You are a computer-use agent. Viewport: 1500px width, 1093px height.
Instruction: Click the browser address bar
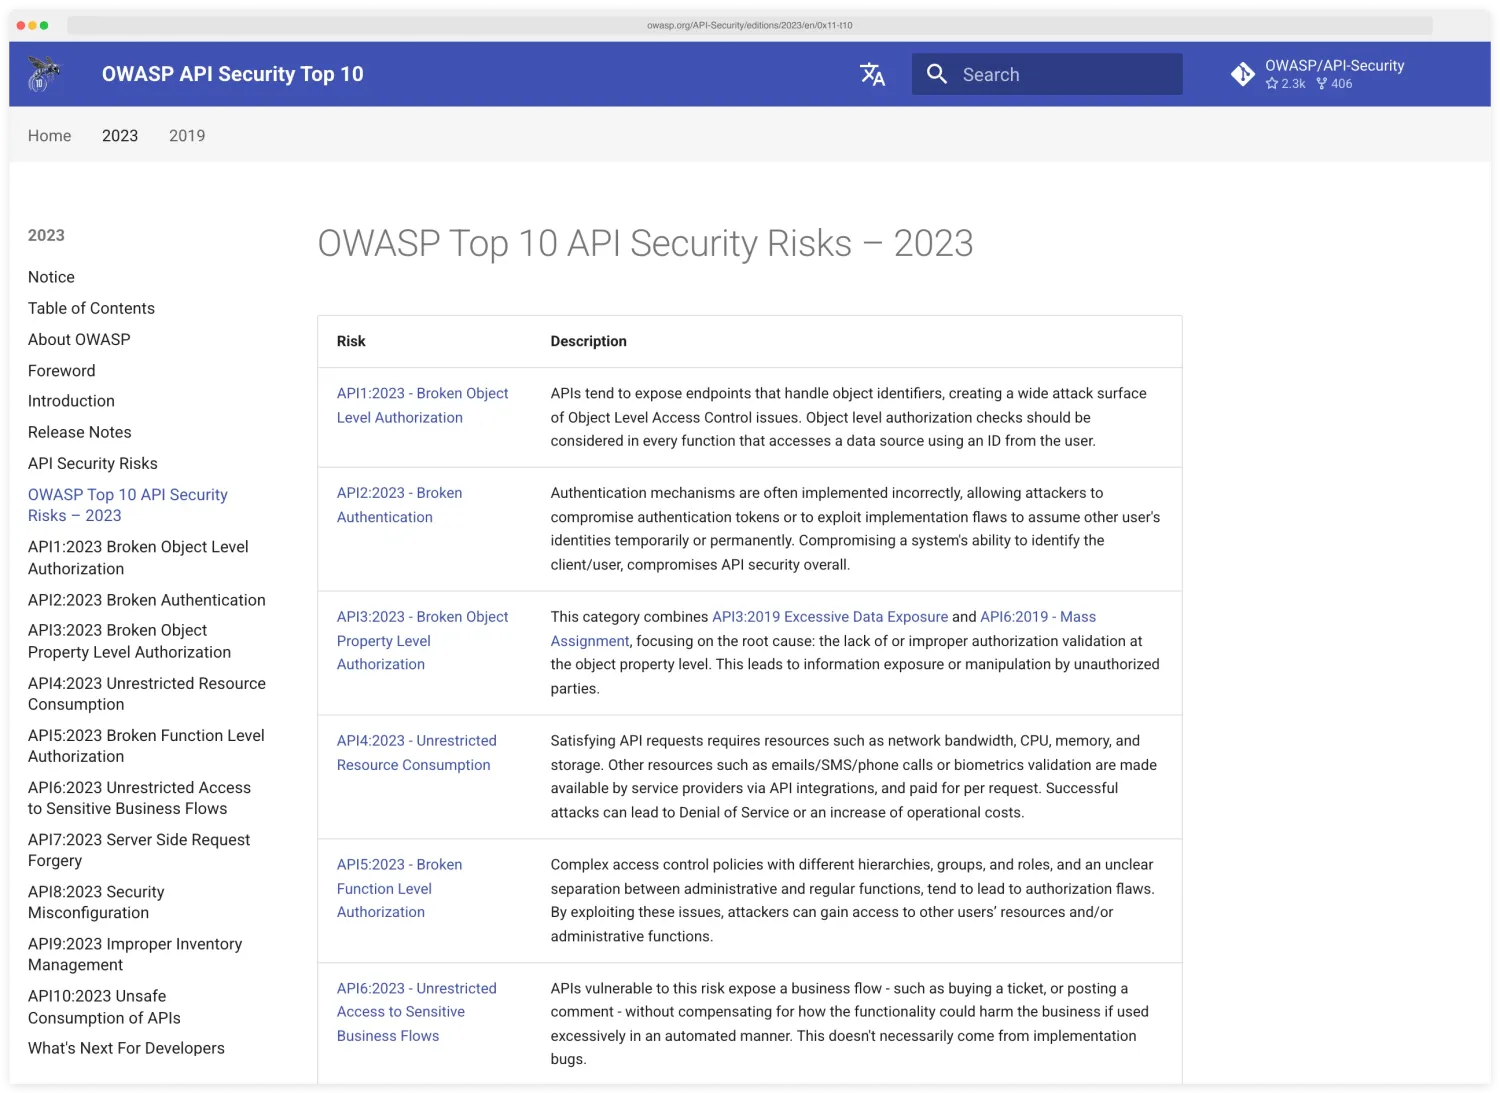[750, 25]
